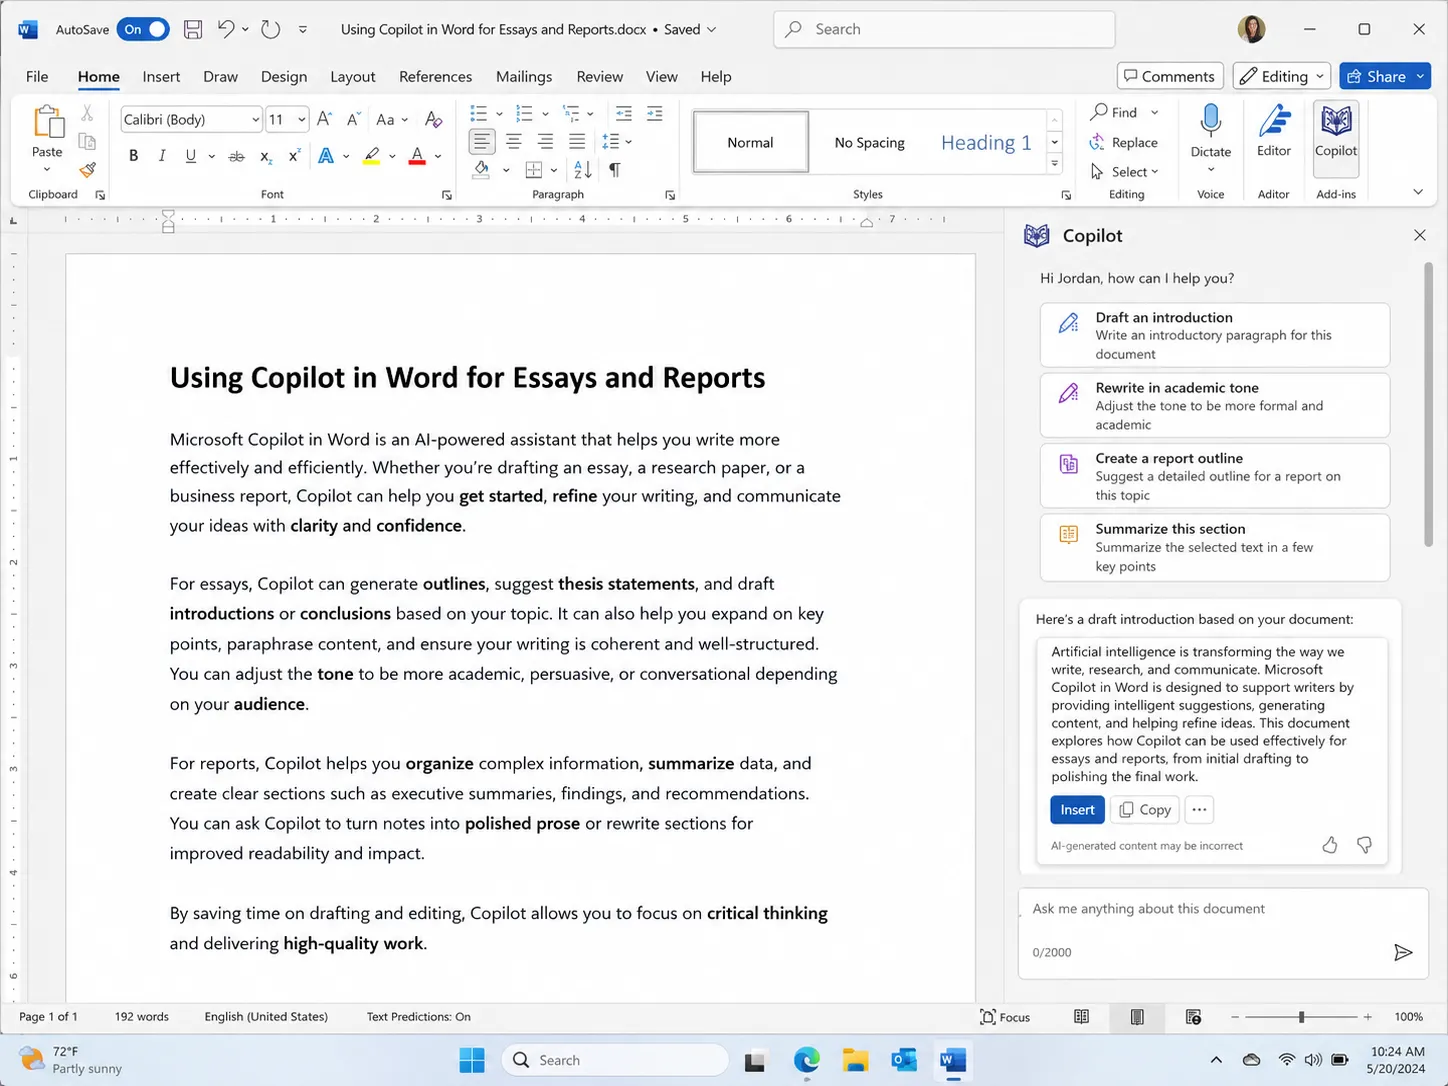Apply yellow text highlight color

coord(372,156)
